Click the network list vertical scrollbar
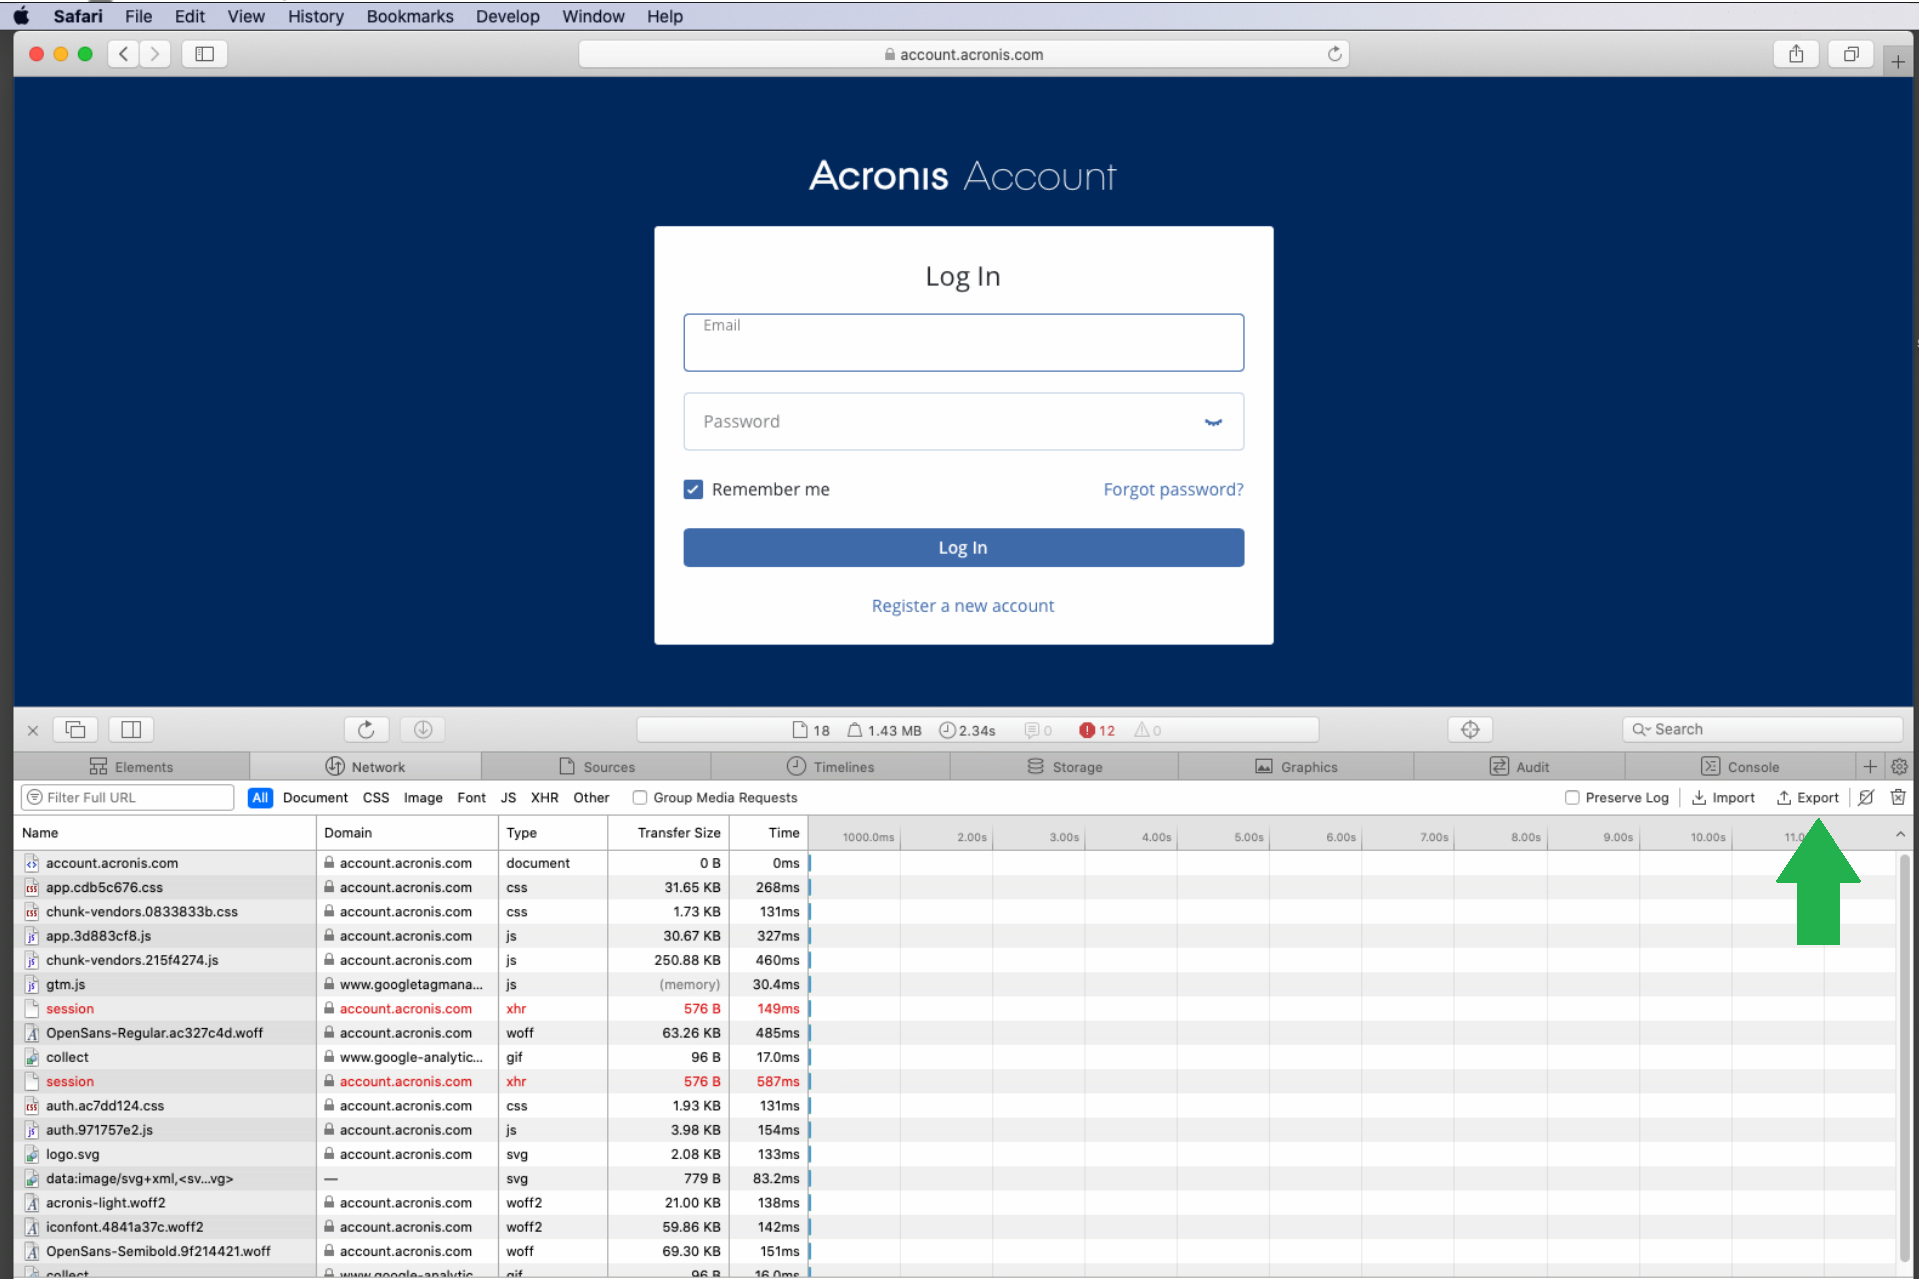The image size is (1919, 1279). pyautogui.click(x=1904, y=1060)
